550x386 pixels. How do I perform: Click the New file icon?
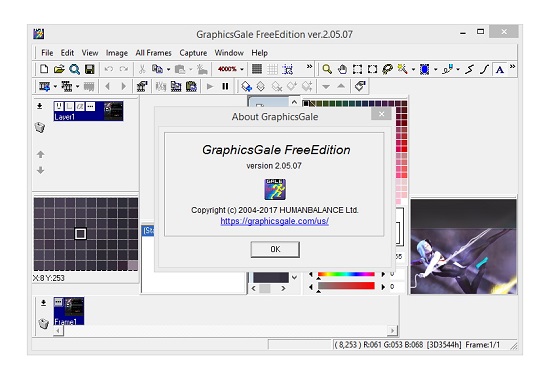[44, 69]
